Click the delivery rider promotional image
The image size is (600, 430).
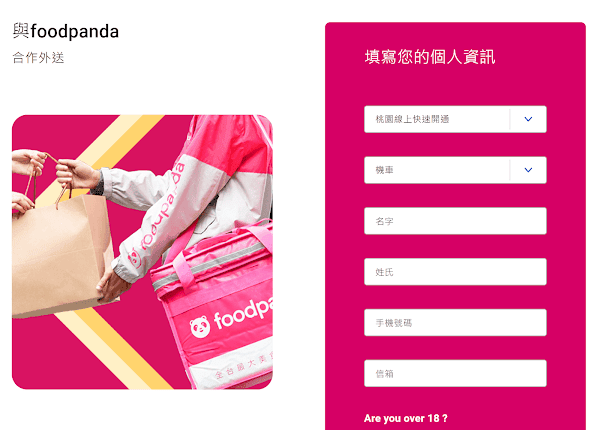click(142, 252)
